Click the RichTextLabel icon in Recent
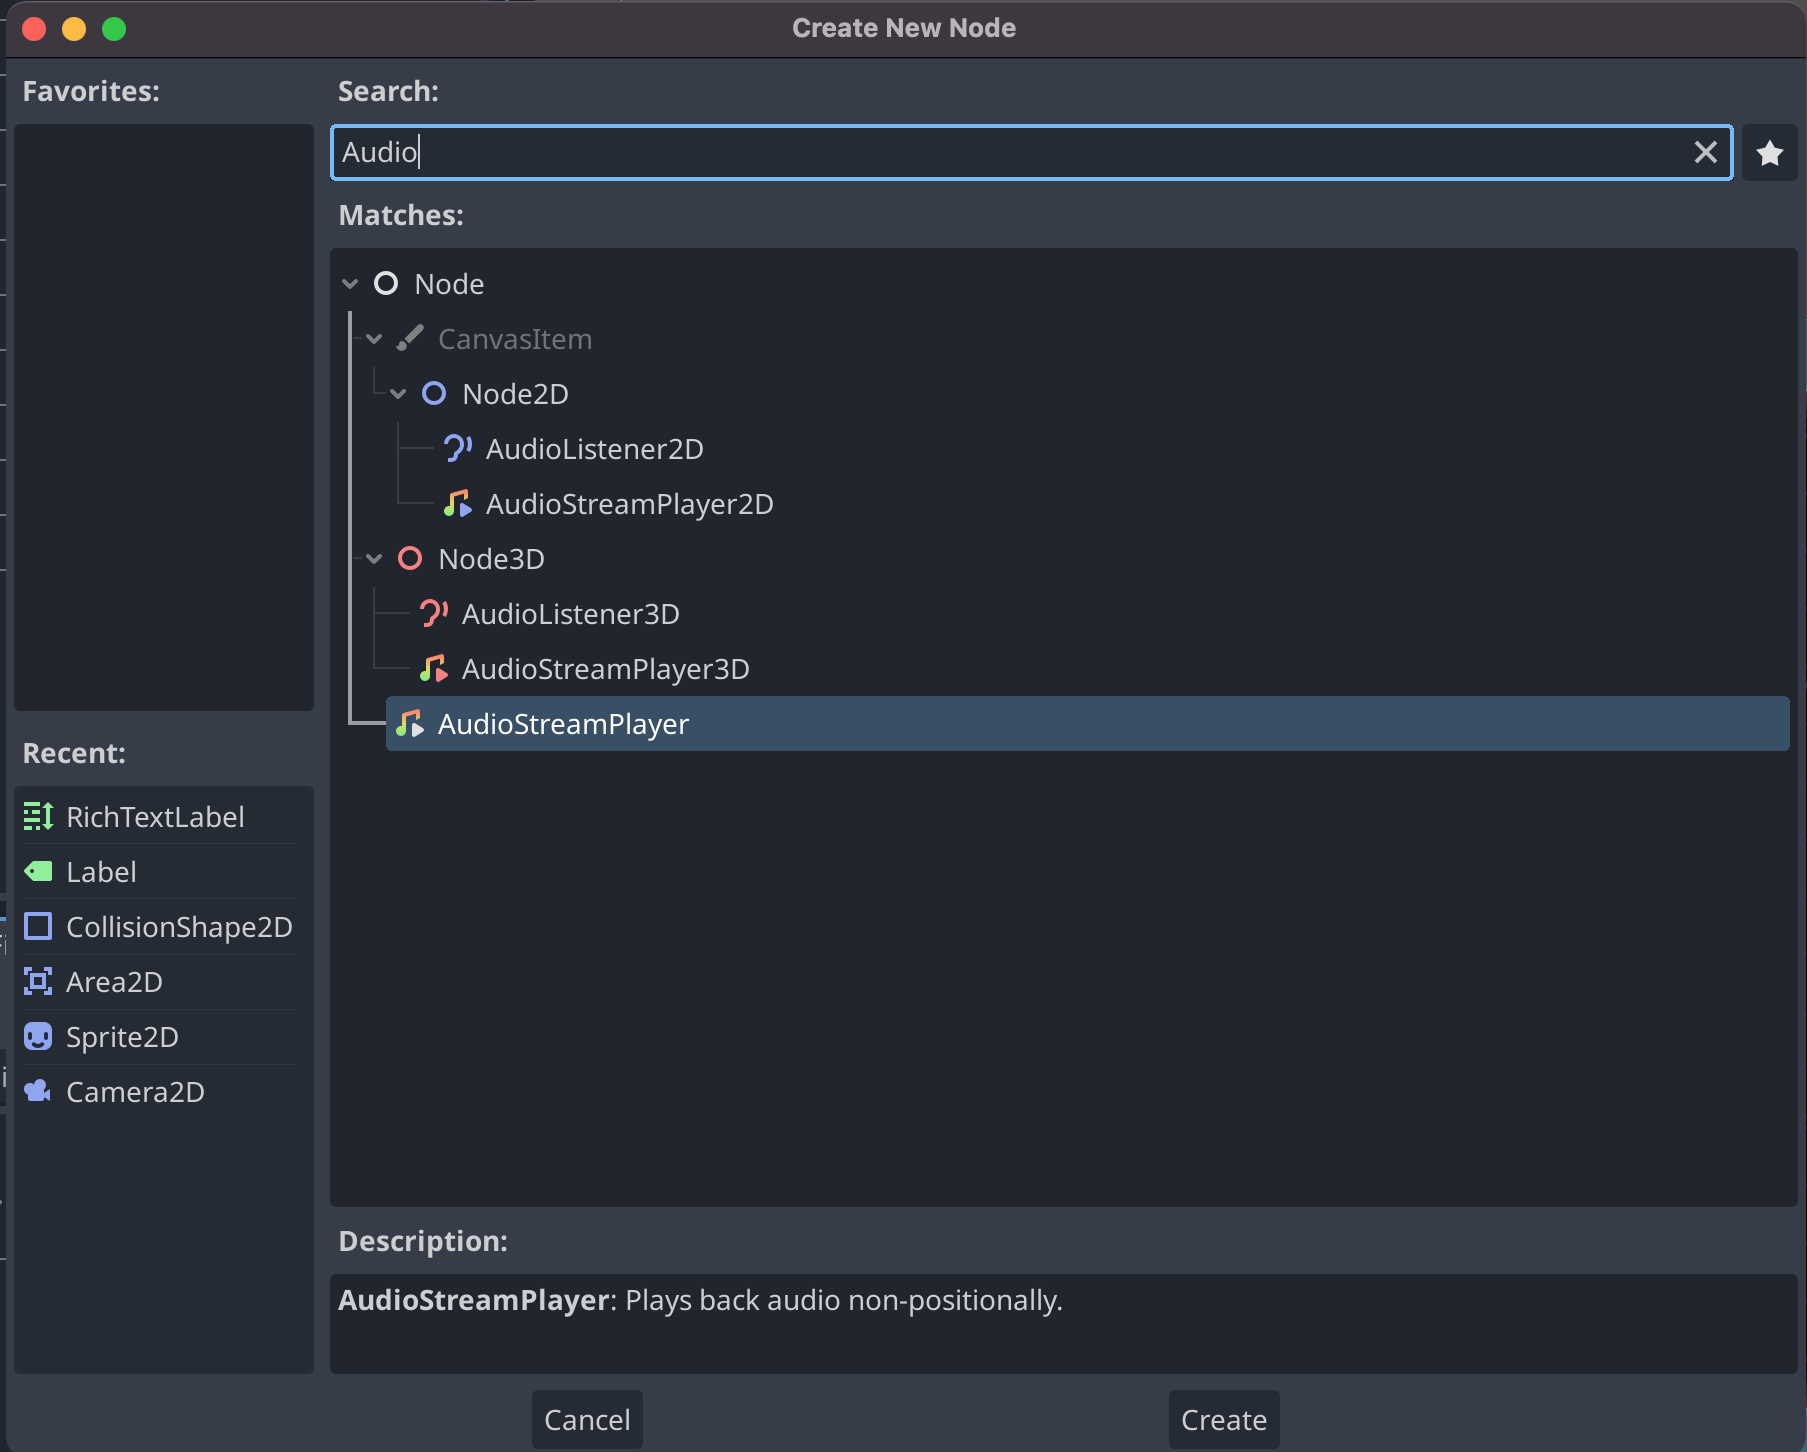The image size is (1807, 1452). [x=38, y=817]
